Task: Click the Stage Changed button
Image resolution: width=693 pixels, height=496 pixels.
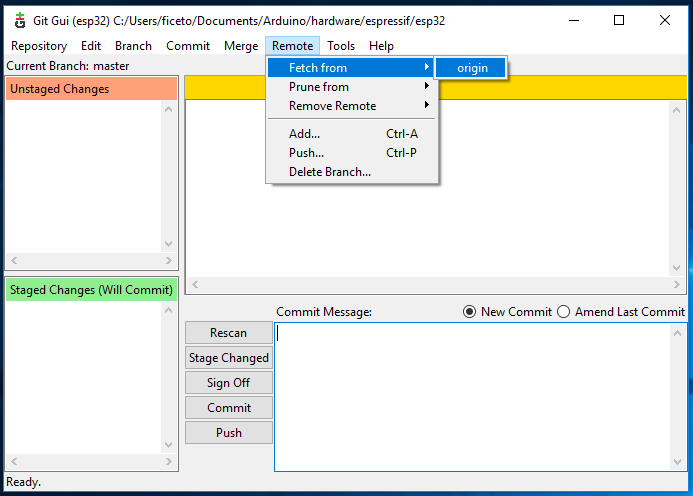Action: [229, 358]
